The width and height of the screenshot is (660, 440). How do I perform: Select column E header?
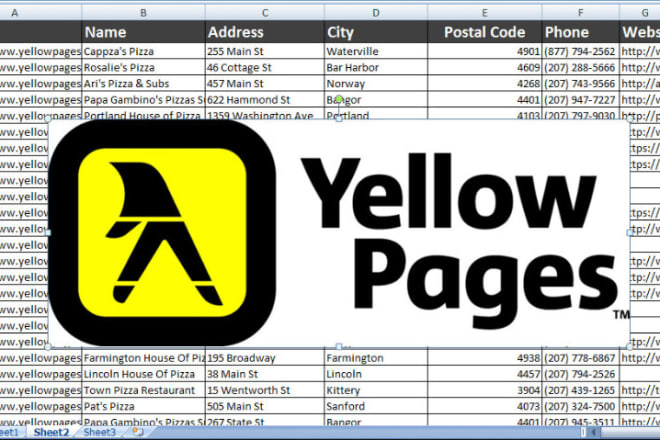(484, 13)
